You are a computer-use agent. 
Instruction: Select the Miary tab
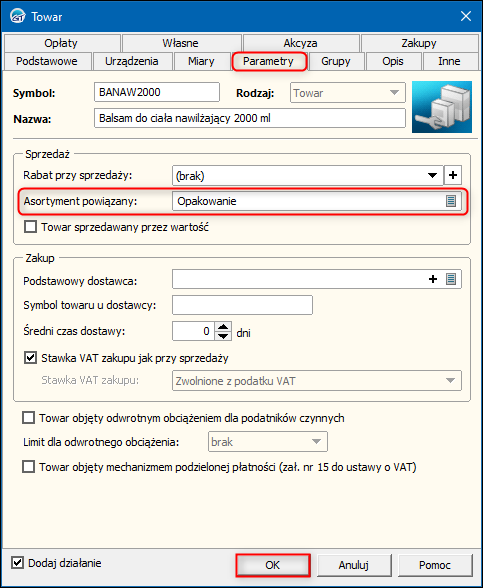pos(201,61)
